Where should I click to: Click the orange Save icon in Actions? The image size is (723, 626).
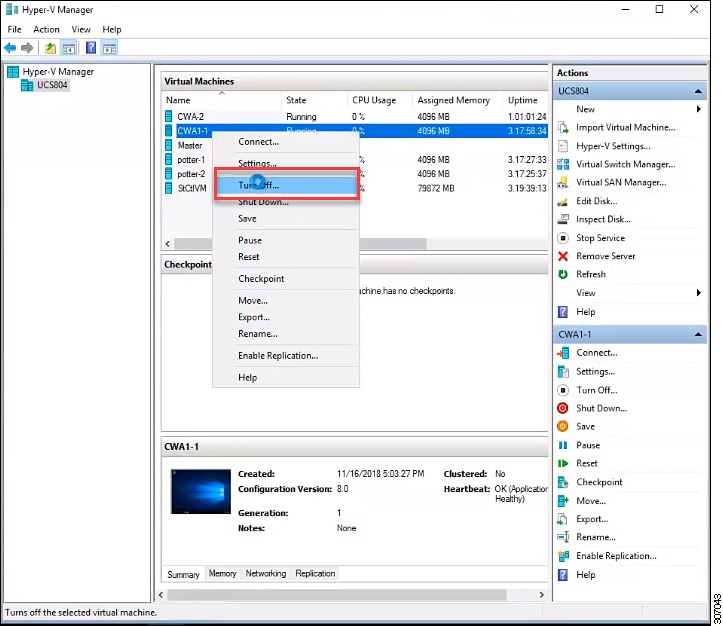563,426
